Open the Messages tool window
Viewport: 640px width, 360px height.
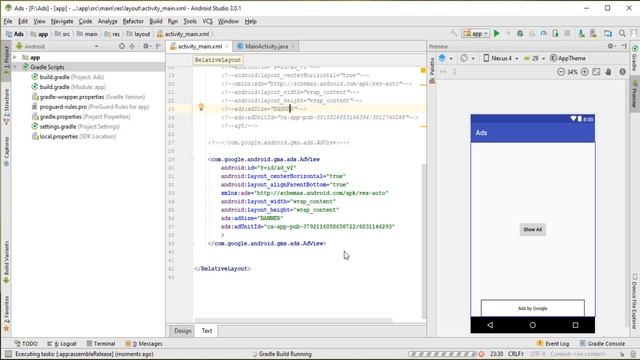tap(144, 344)
